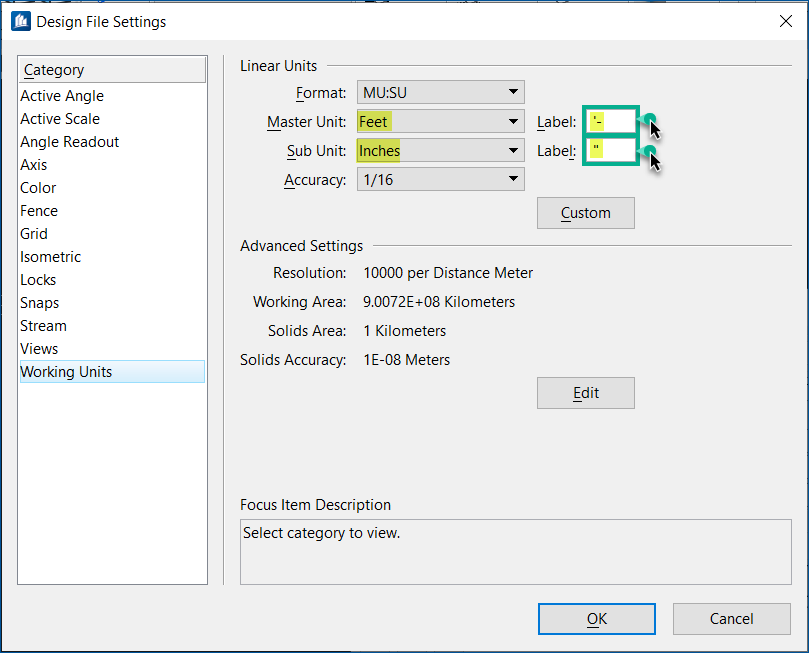The height and width of the screenshot is (653, 809).
Task: Select the Angle Readout category
Action: click(112, 142)
